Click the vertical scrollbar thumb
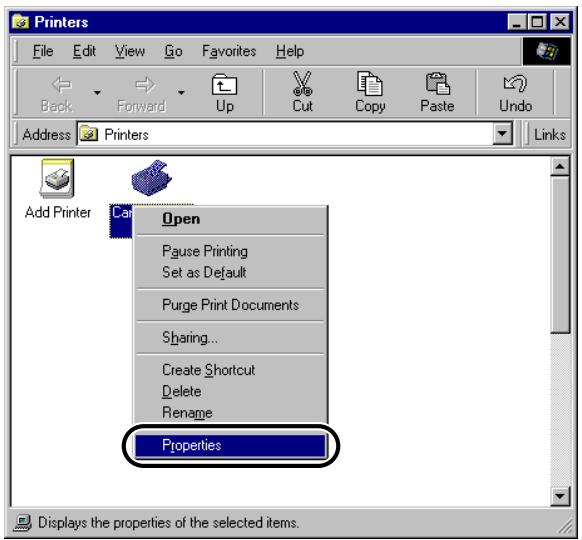The width and height of the screenshot is (582, 540). click(x=560, y=255)
